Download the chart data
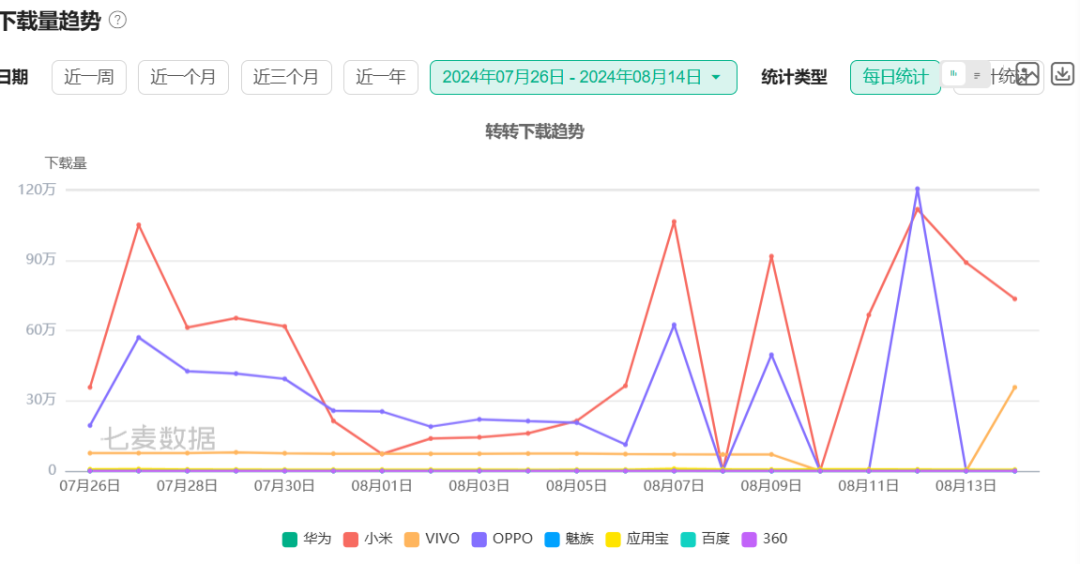 [x=1062, y=74]
